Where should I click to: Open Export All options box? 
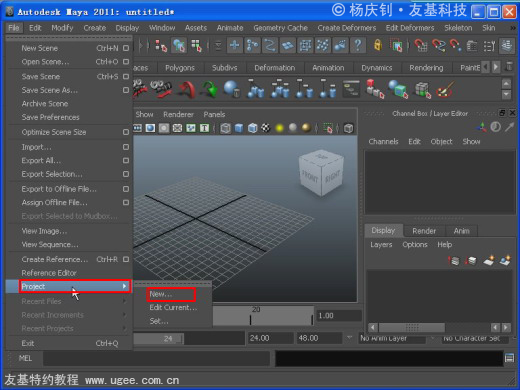[x=126, y=161]
